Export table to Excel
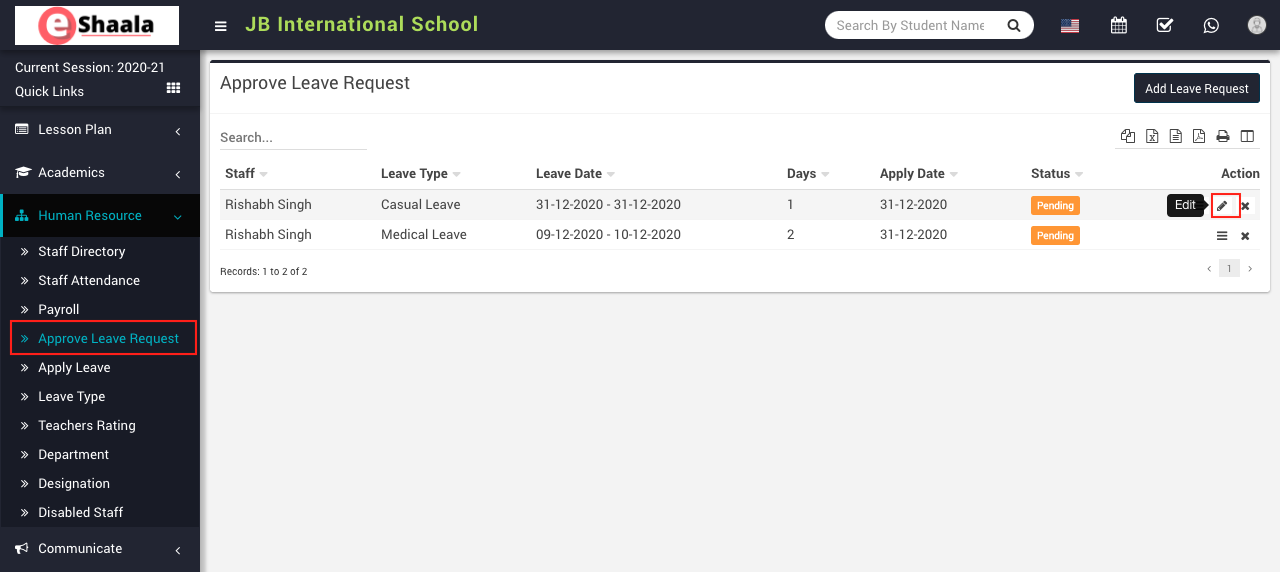The width and height of the screenshot is (1280, 572). coord(1152,137)
